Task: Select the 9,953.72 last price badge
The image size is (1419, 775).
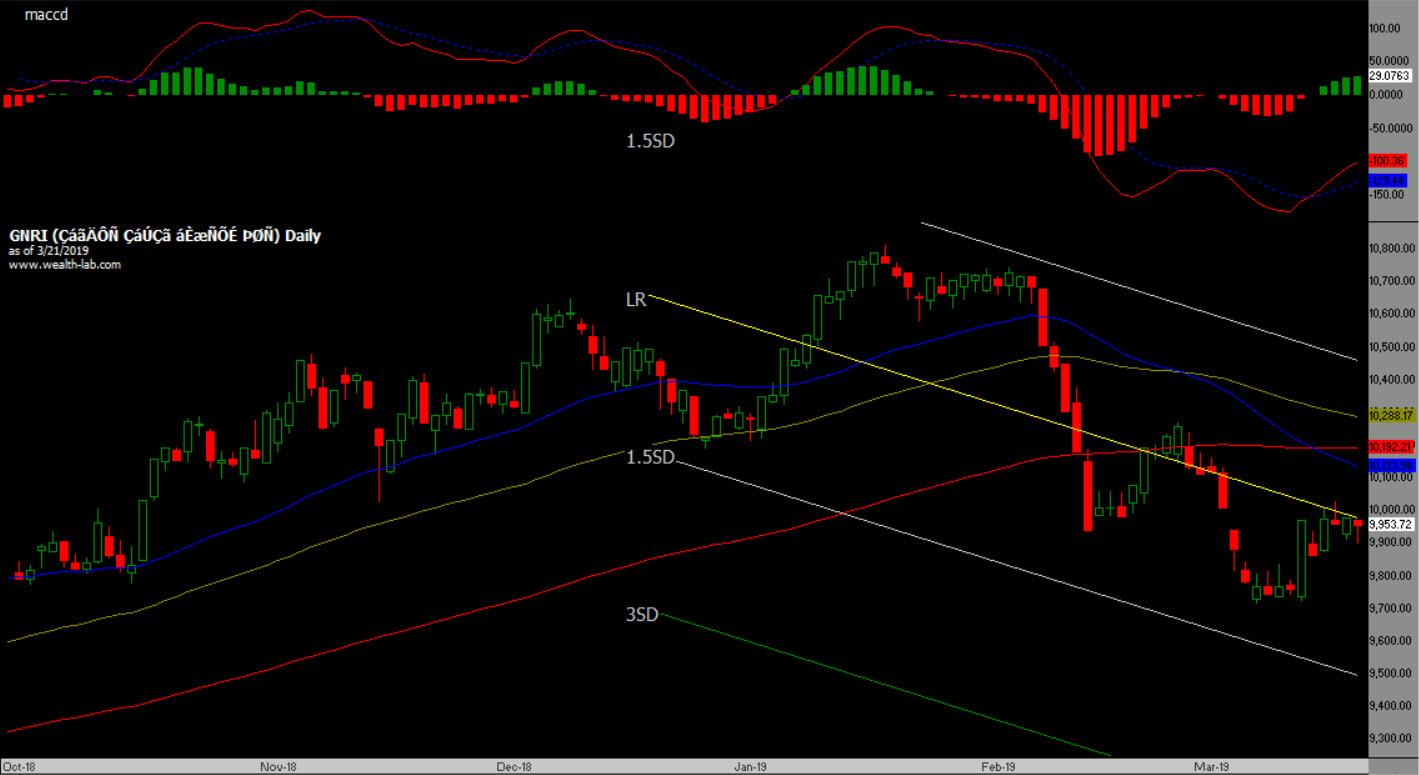Action: coord(1389,524)
